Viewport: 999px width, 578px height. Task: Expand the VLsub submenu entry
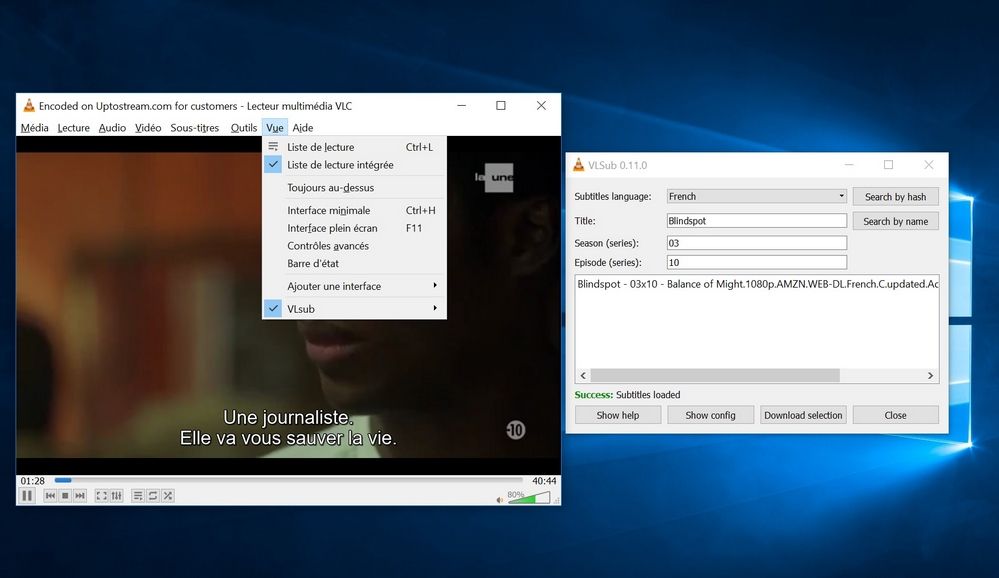click(x=354, y=308)
